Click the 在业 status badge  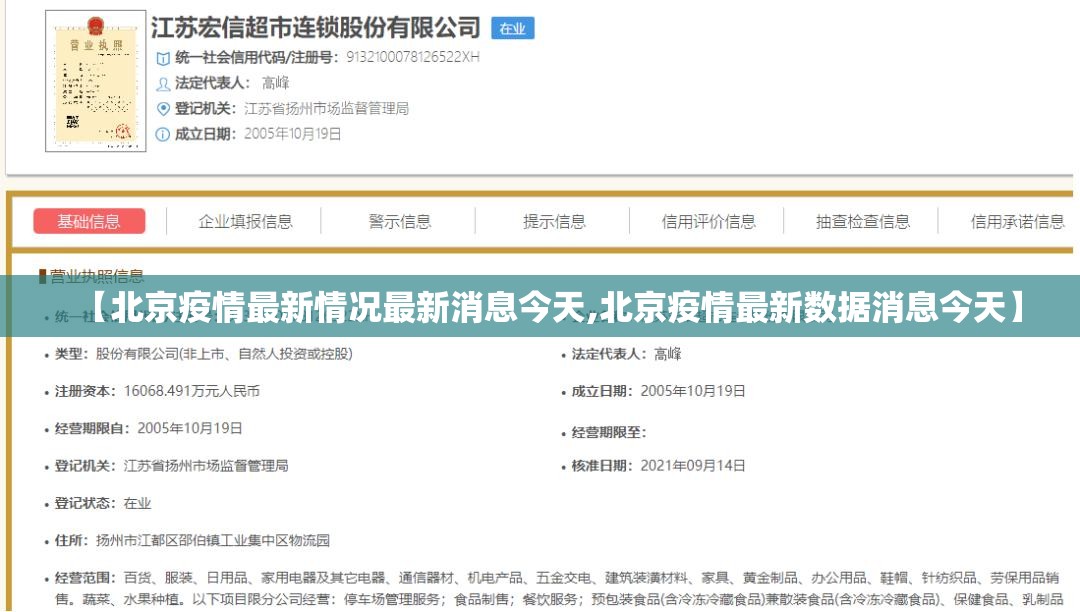512,28
